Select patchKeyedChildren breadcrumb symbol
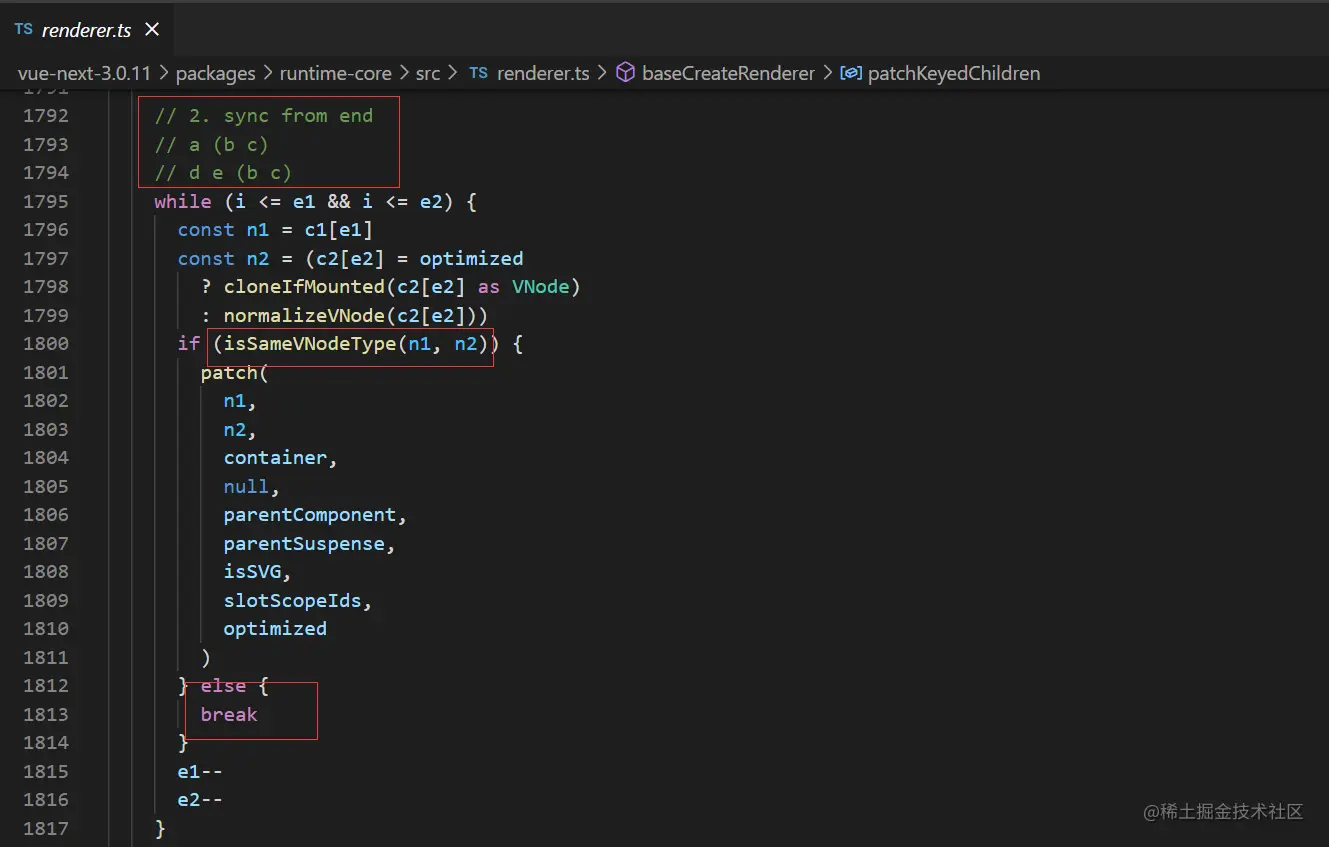This screenshot has height=847, width=1329. point(954,73)
